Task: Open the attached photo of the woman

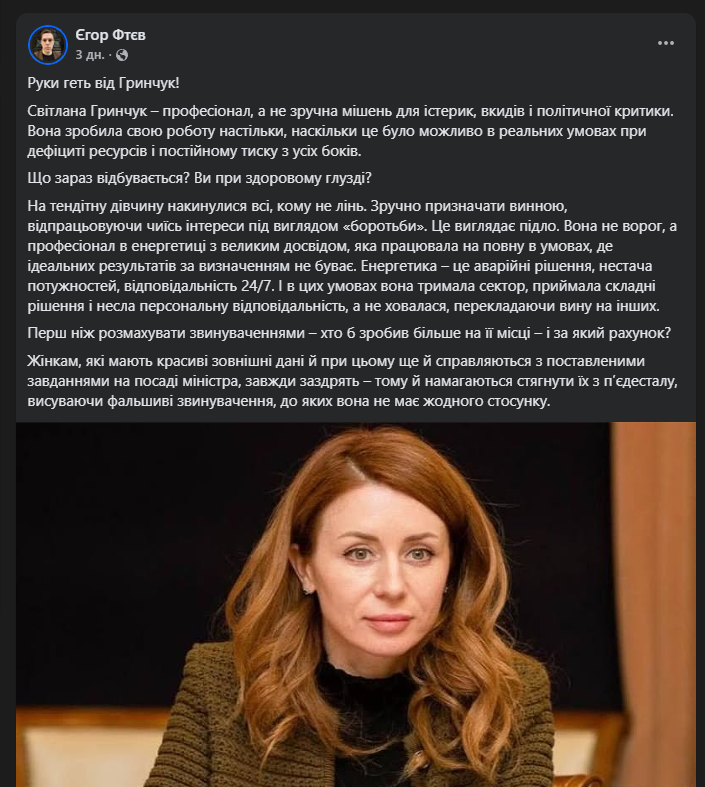Action: click(356, 604)
